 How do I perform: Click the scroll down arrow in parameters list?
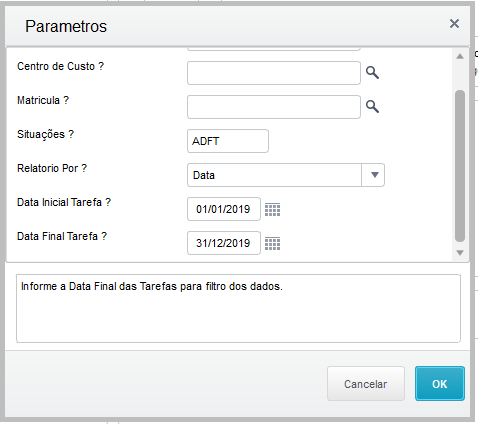pyautogui.click(x=460, y=253)
